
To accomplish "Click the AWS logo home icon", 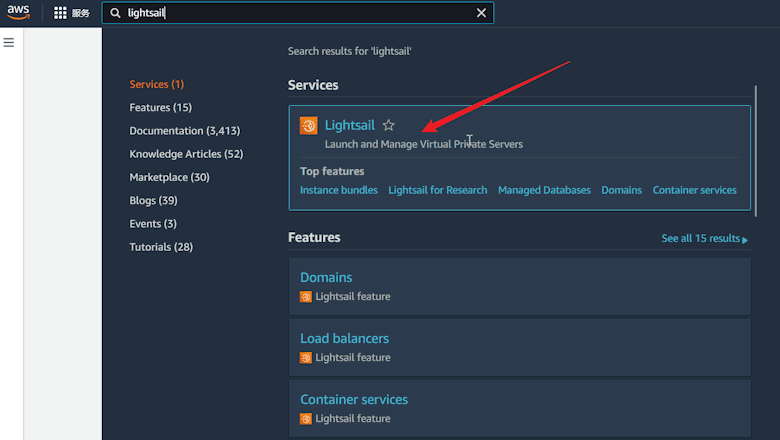I will (18, 12).
